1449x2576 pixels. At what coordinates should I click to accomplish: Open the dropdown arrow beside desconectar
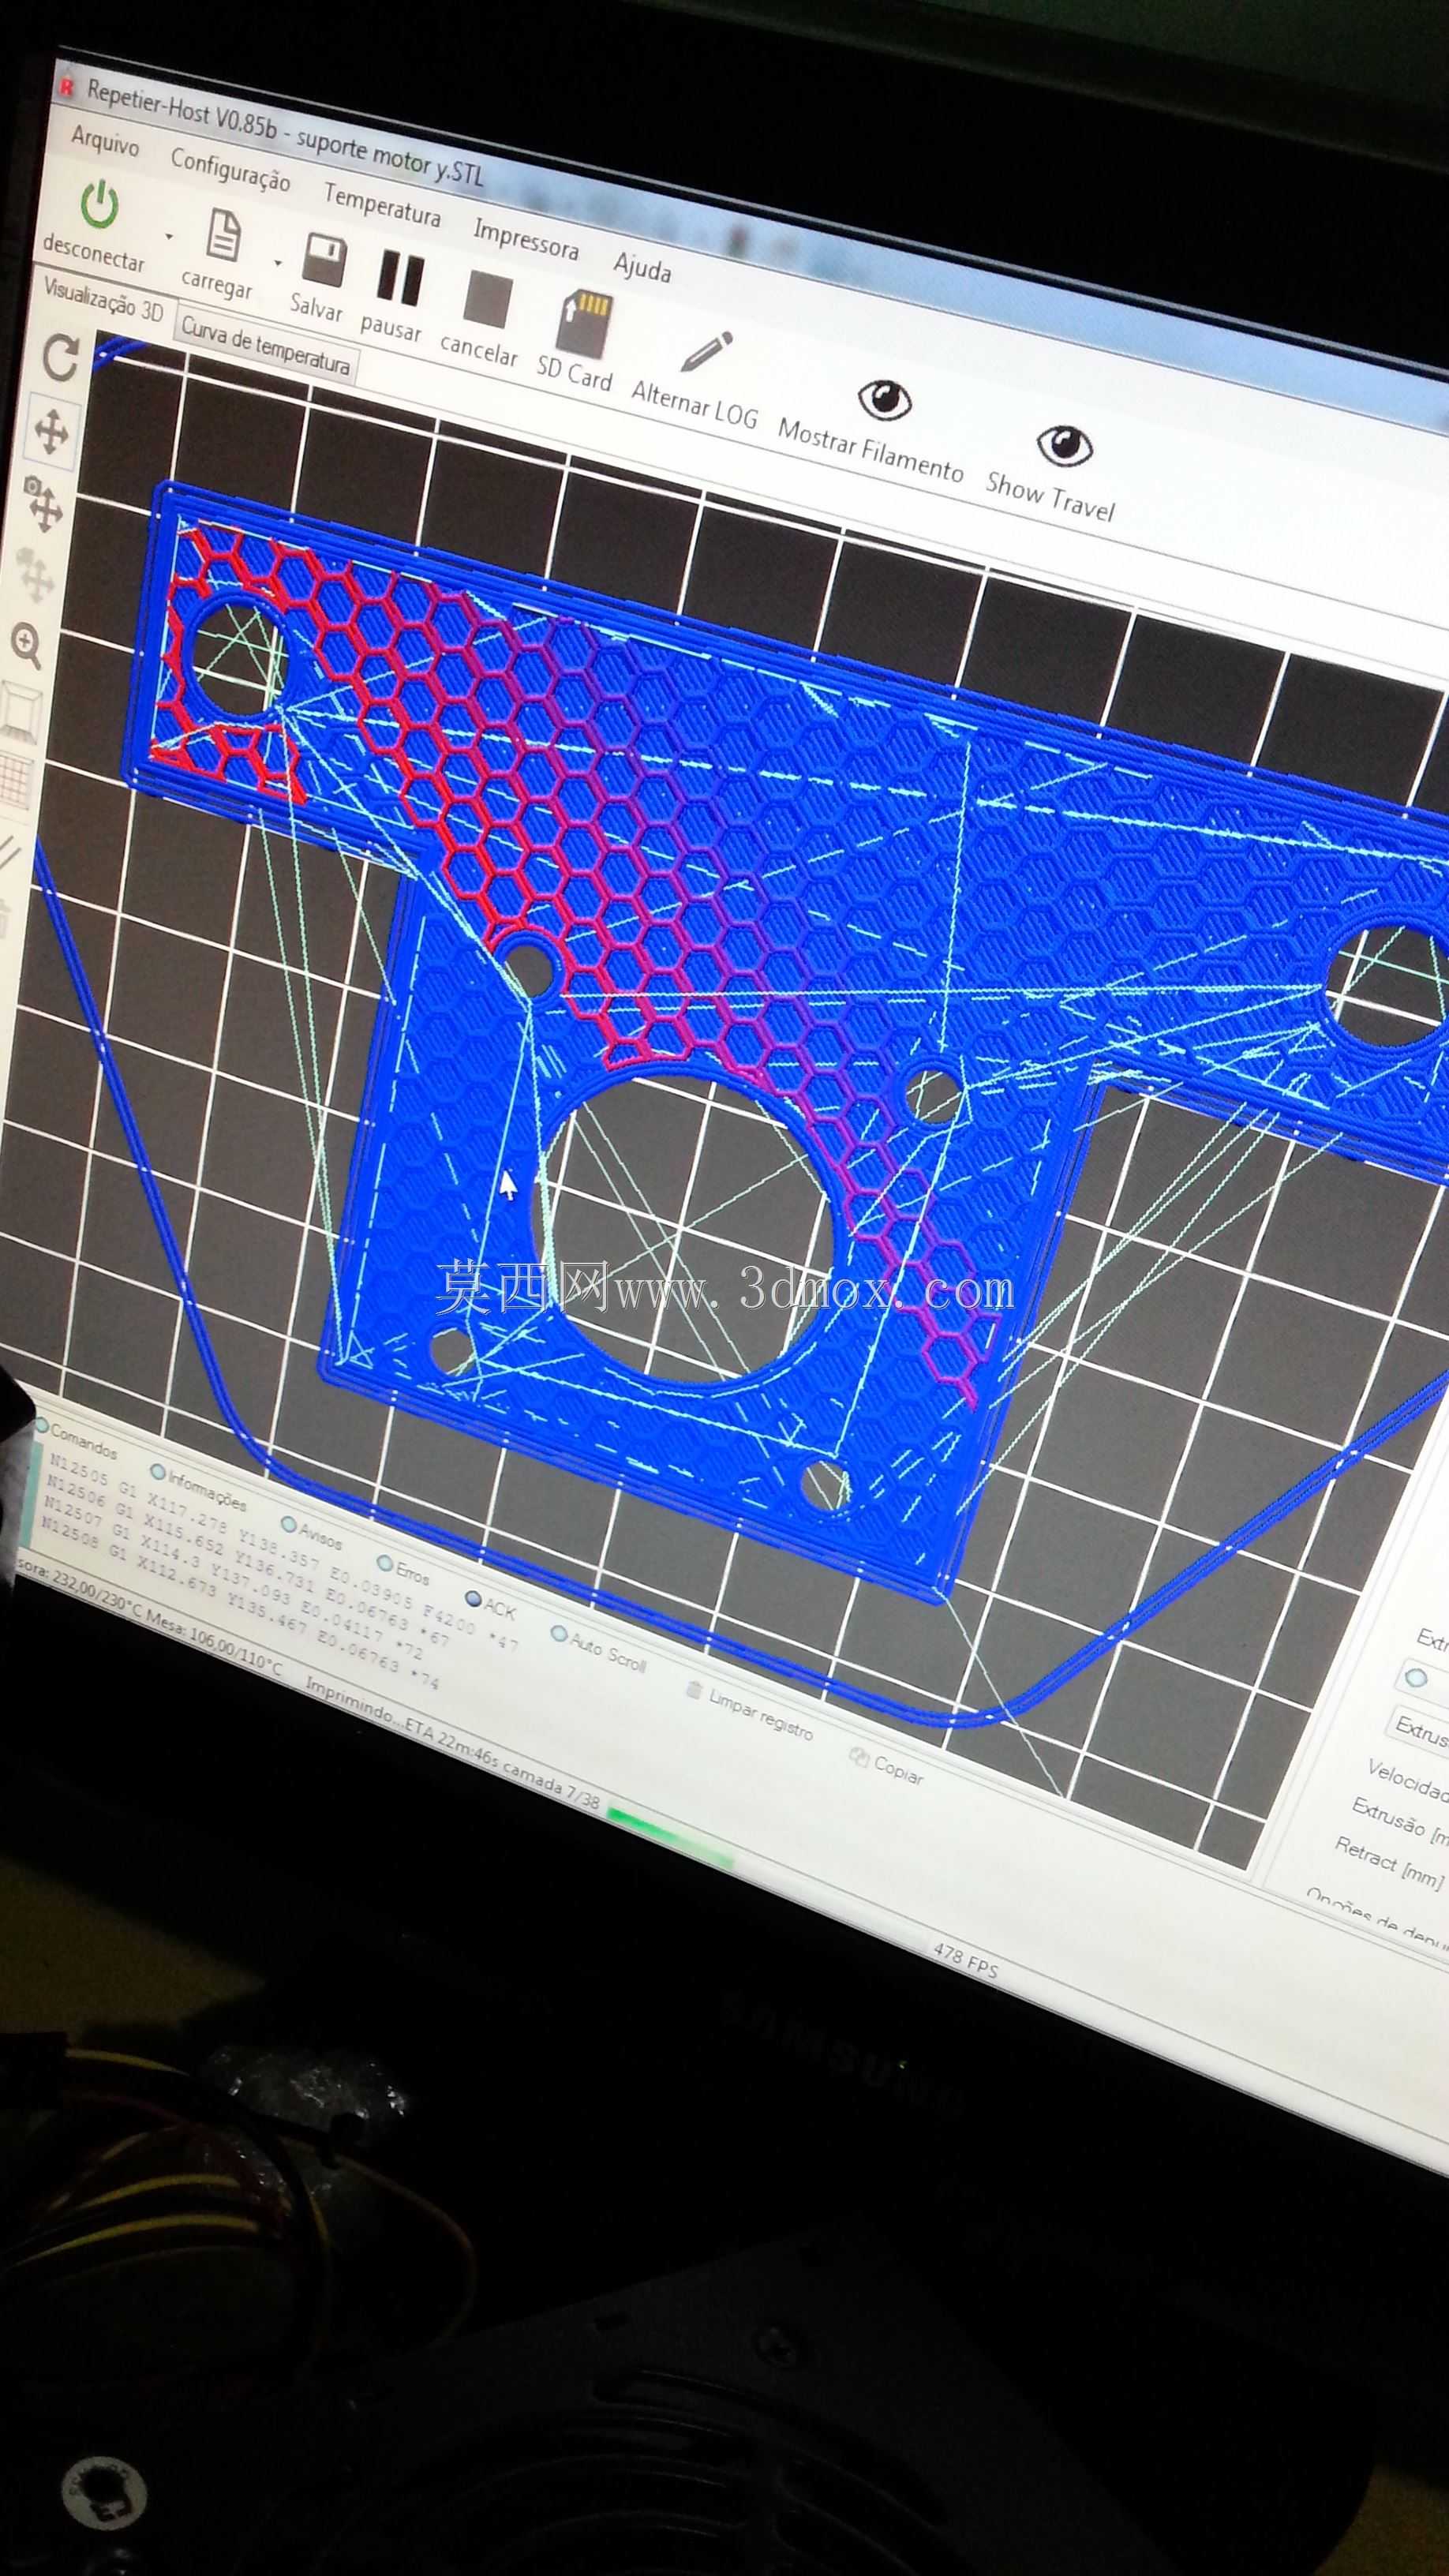169,236
